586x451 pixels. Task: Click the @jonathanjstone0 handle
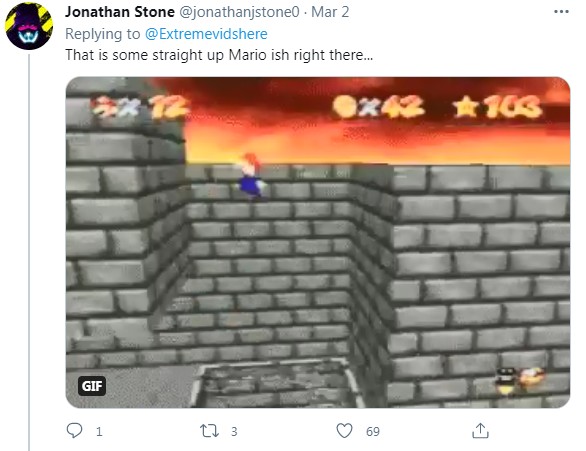tap(240, 12)
